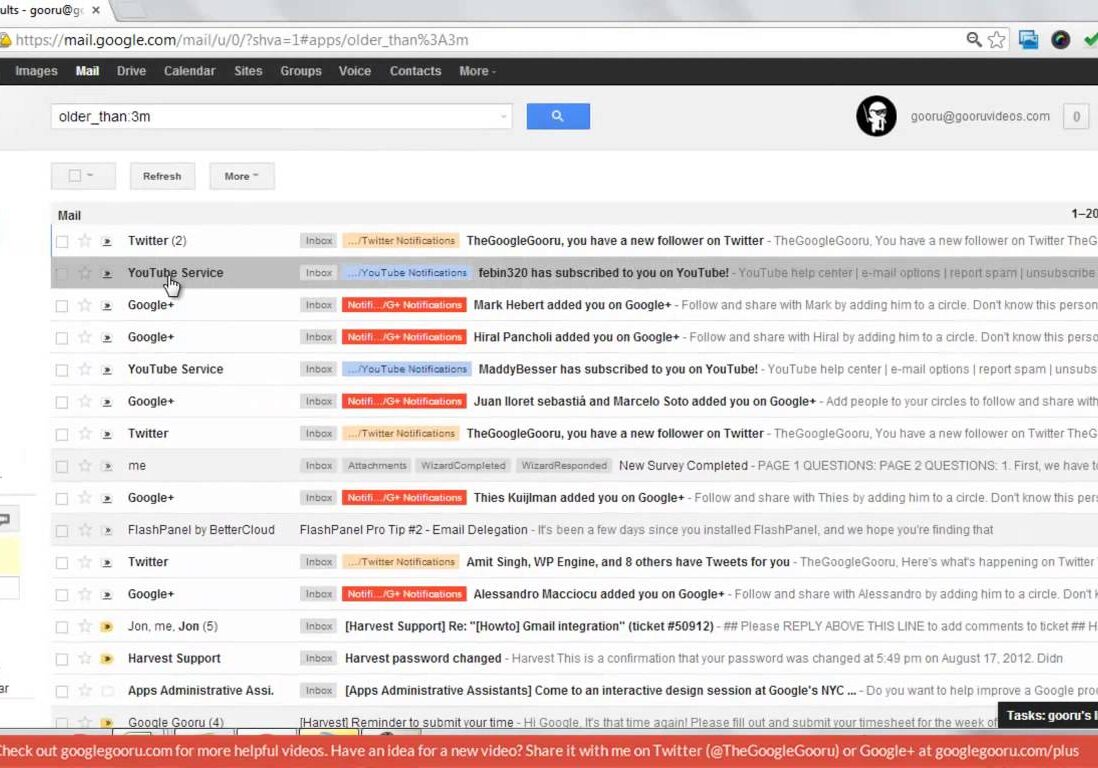This screenshot has height=768, width=1098.
Task: Star the Thies Kuijlman Google+ email
Action: point(85,498)
